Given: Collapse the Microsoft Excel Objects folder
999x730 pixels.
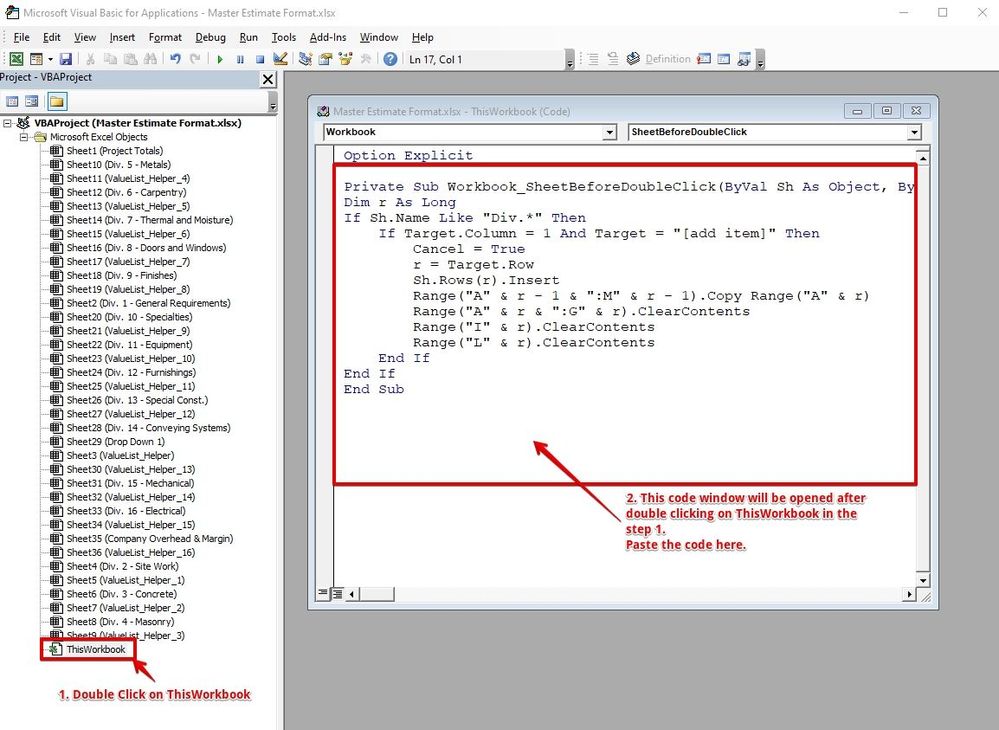Looking at the screenshot, I should click(24, 137).
